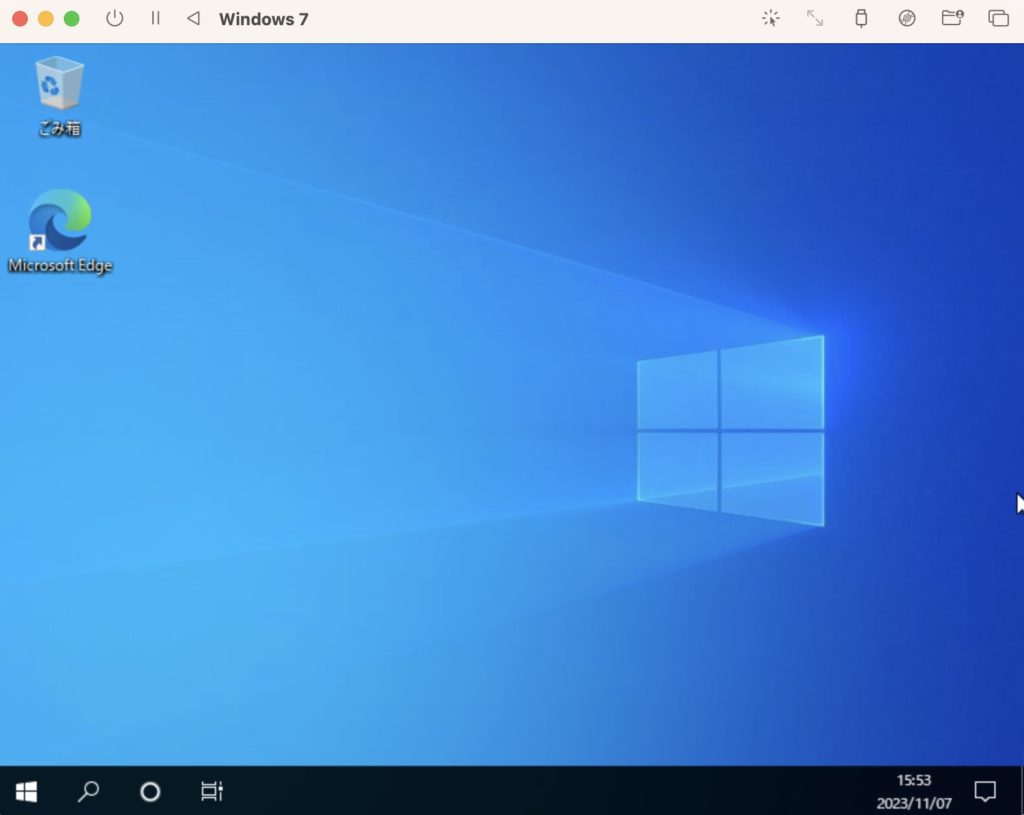1024x815 pixels.
Task: Minimize the VM window with yellow button
Action: click(46, 18)
